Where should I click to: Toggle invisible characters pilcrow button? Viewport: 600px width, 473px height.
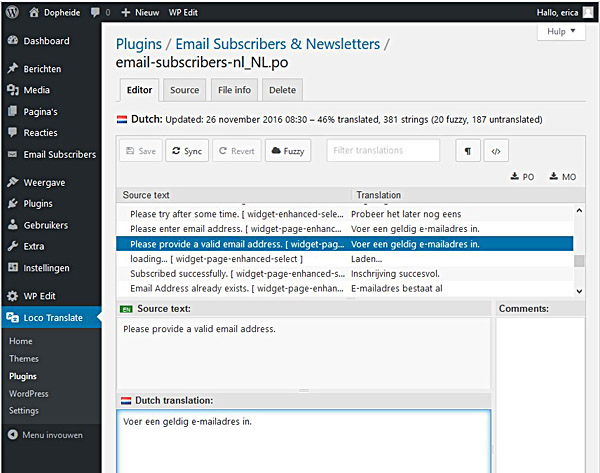(468, 151)
